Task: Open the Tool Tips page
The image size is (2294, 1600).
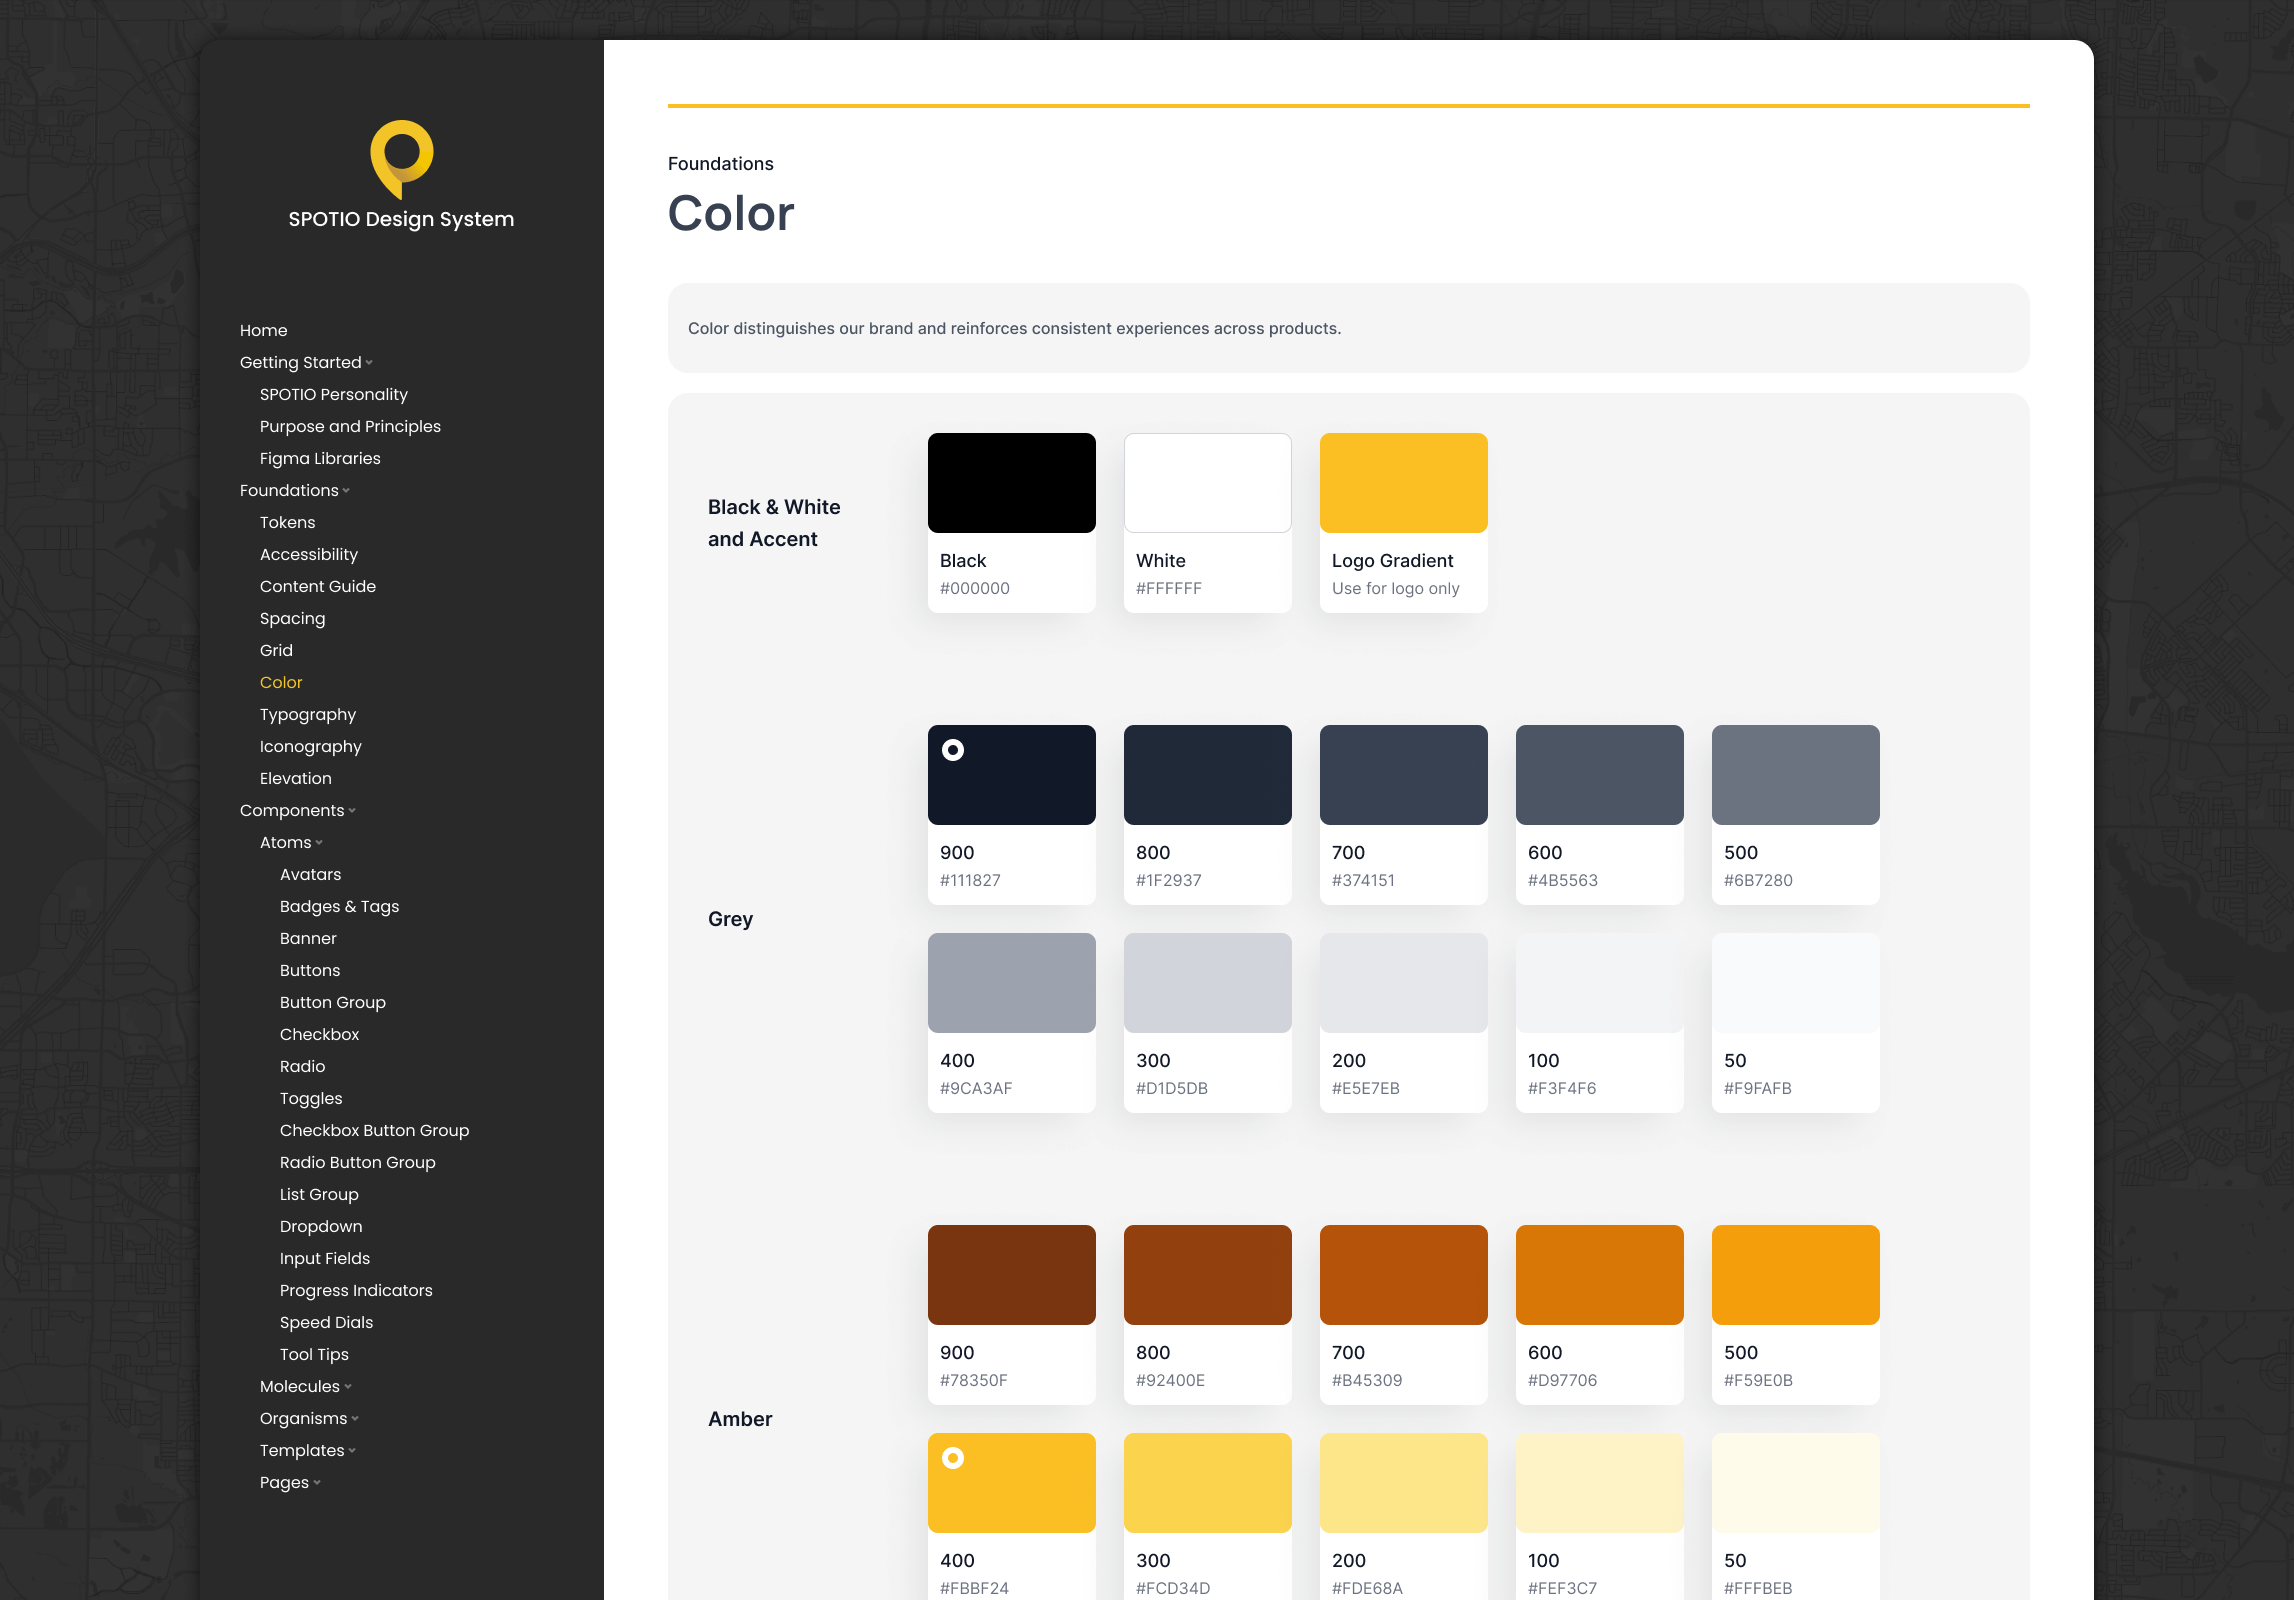Action: click(x=315, y=1354)
